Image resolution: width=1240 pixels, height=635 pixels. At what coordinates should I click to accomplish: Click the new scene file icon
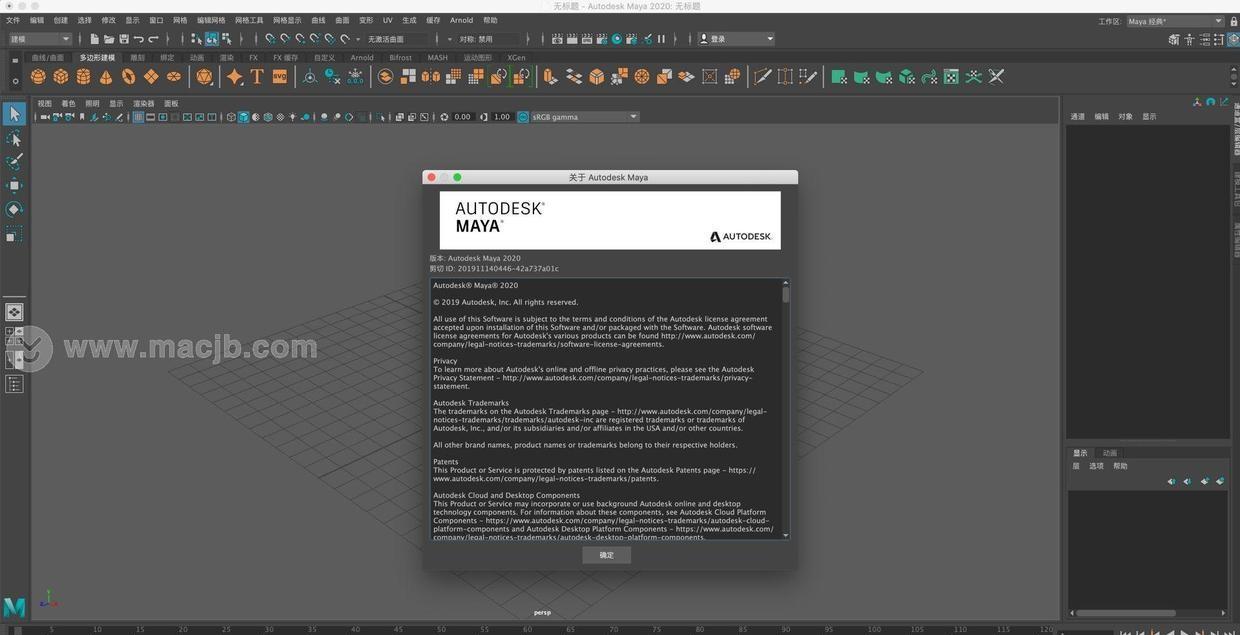[x=94, y=39]
